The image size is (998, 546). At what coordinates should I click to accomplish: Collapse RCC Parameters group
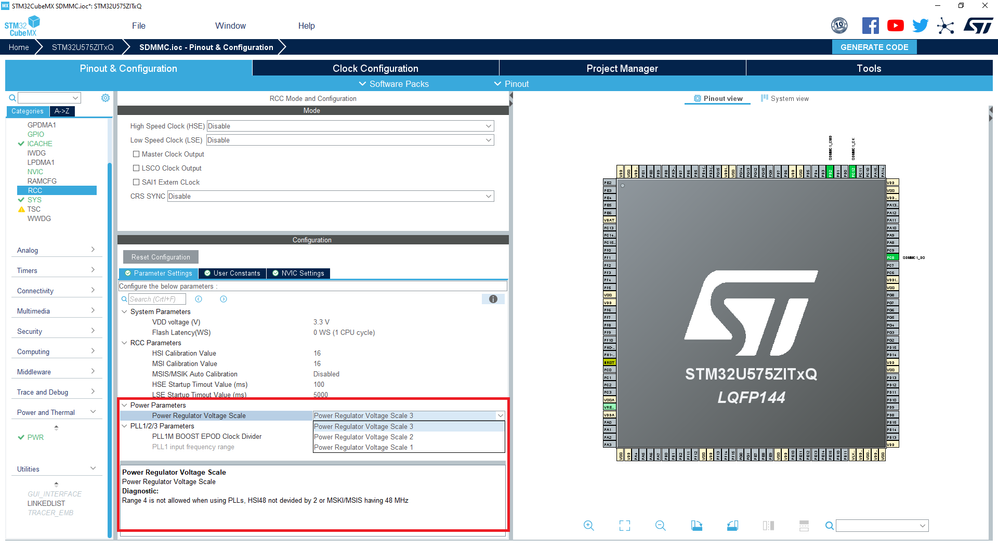125,343
